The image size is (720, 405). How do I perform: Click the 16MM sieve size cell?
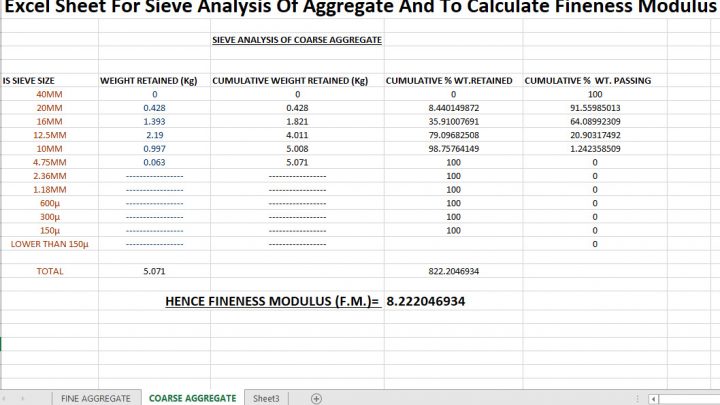tap(49, 122)
